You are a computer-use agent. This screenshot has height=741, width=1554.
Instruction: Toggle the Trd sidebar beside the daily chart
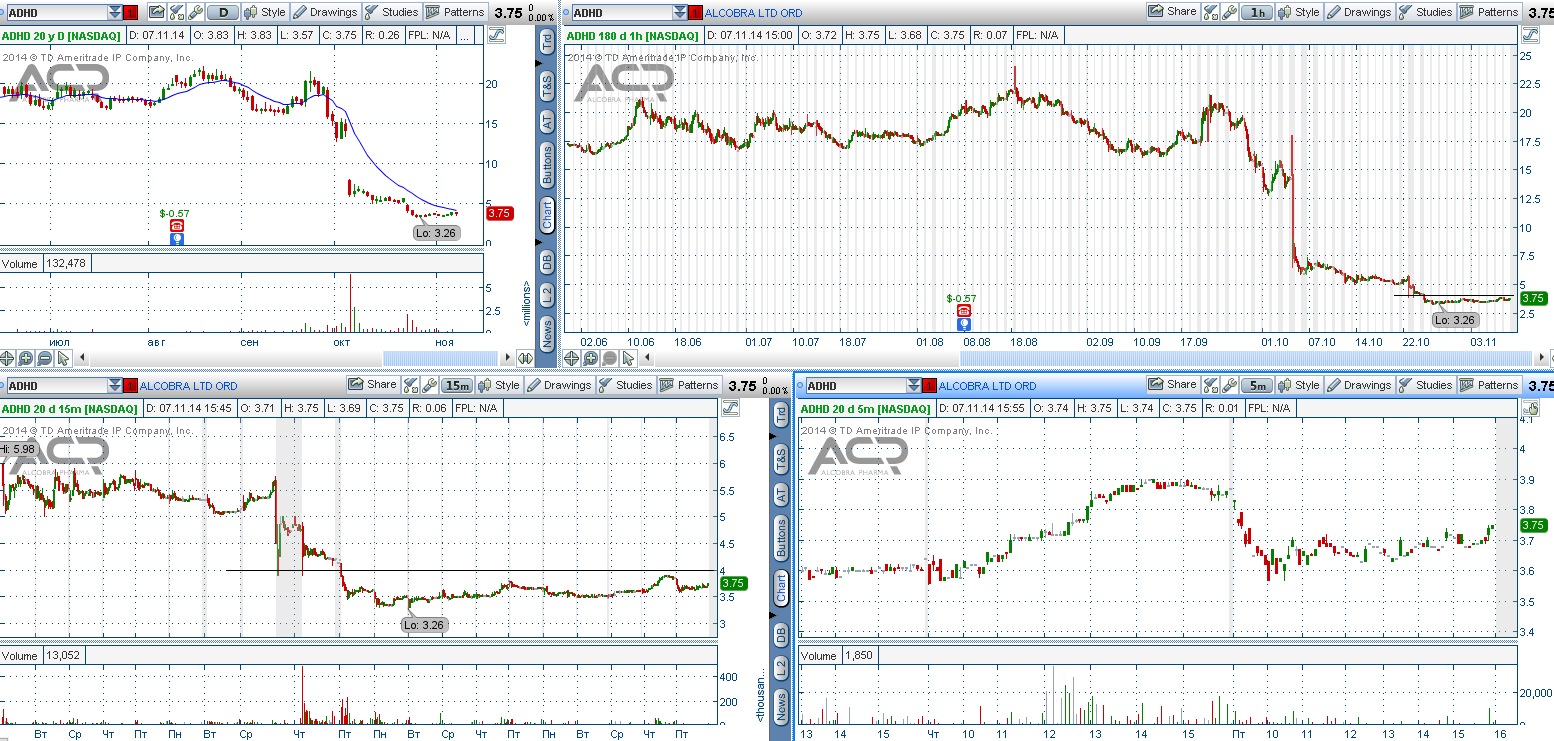pyautogui.click(x=547, y=42)
